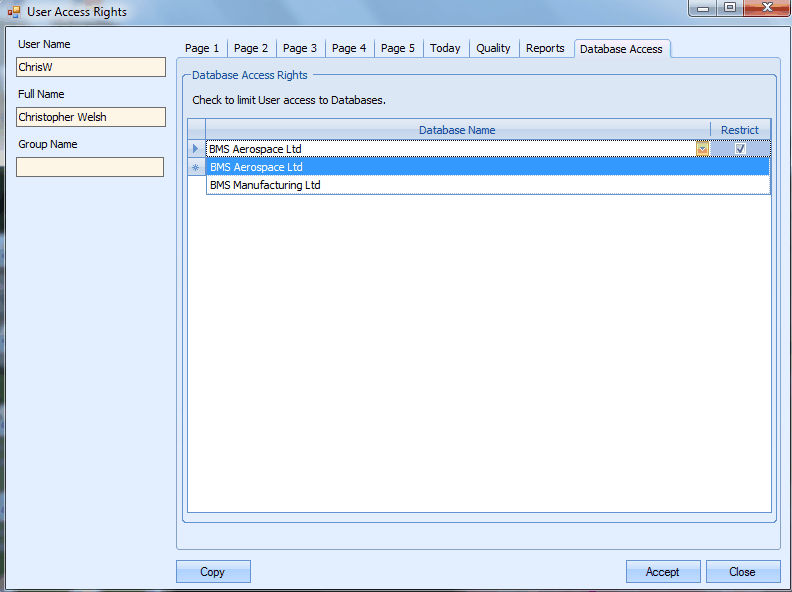Click the Close button at bottom
Viewport: 792px width, 592px height.
tap(742, 572)
